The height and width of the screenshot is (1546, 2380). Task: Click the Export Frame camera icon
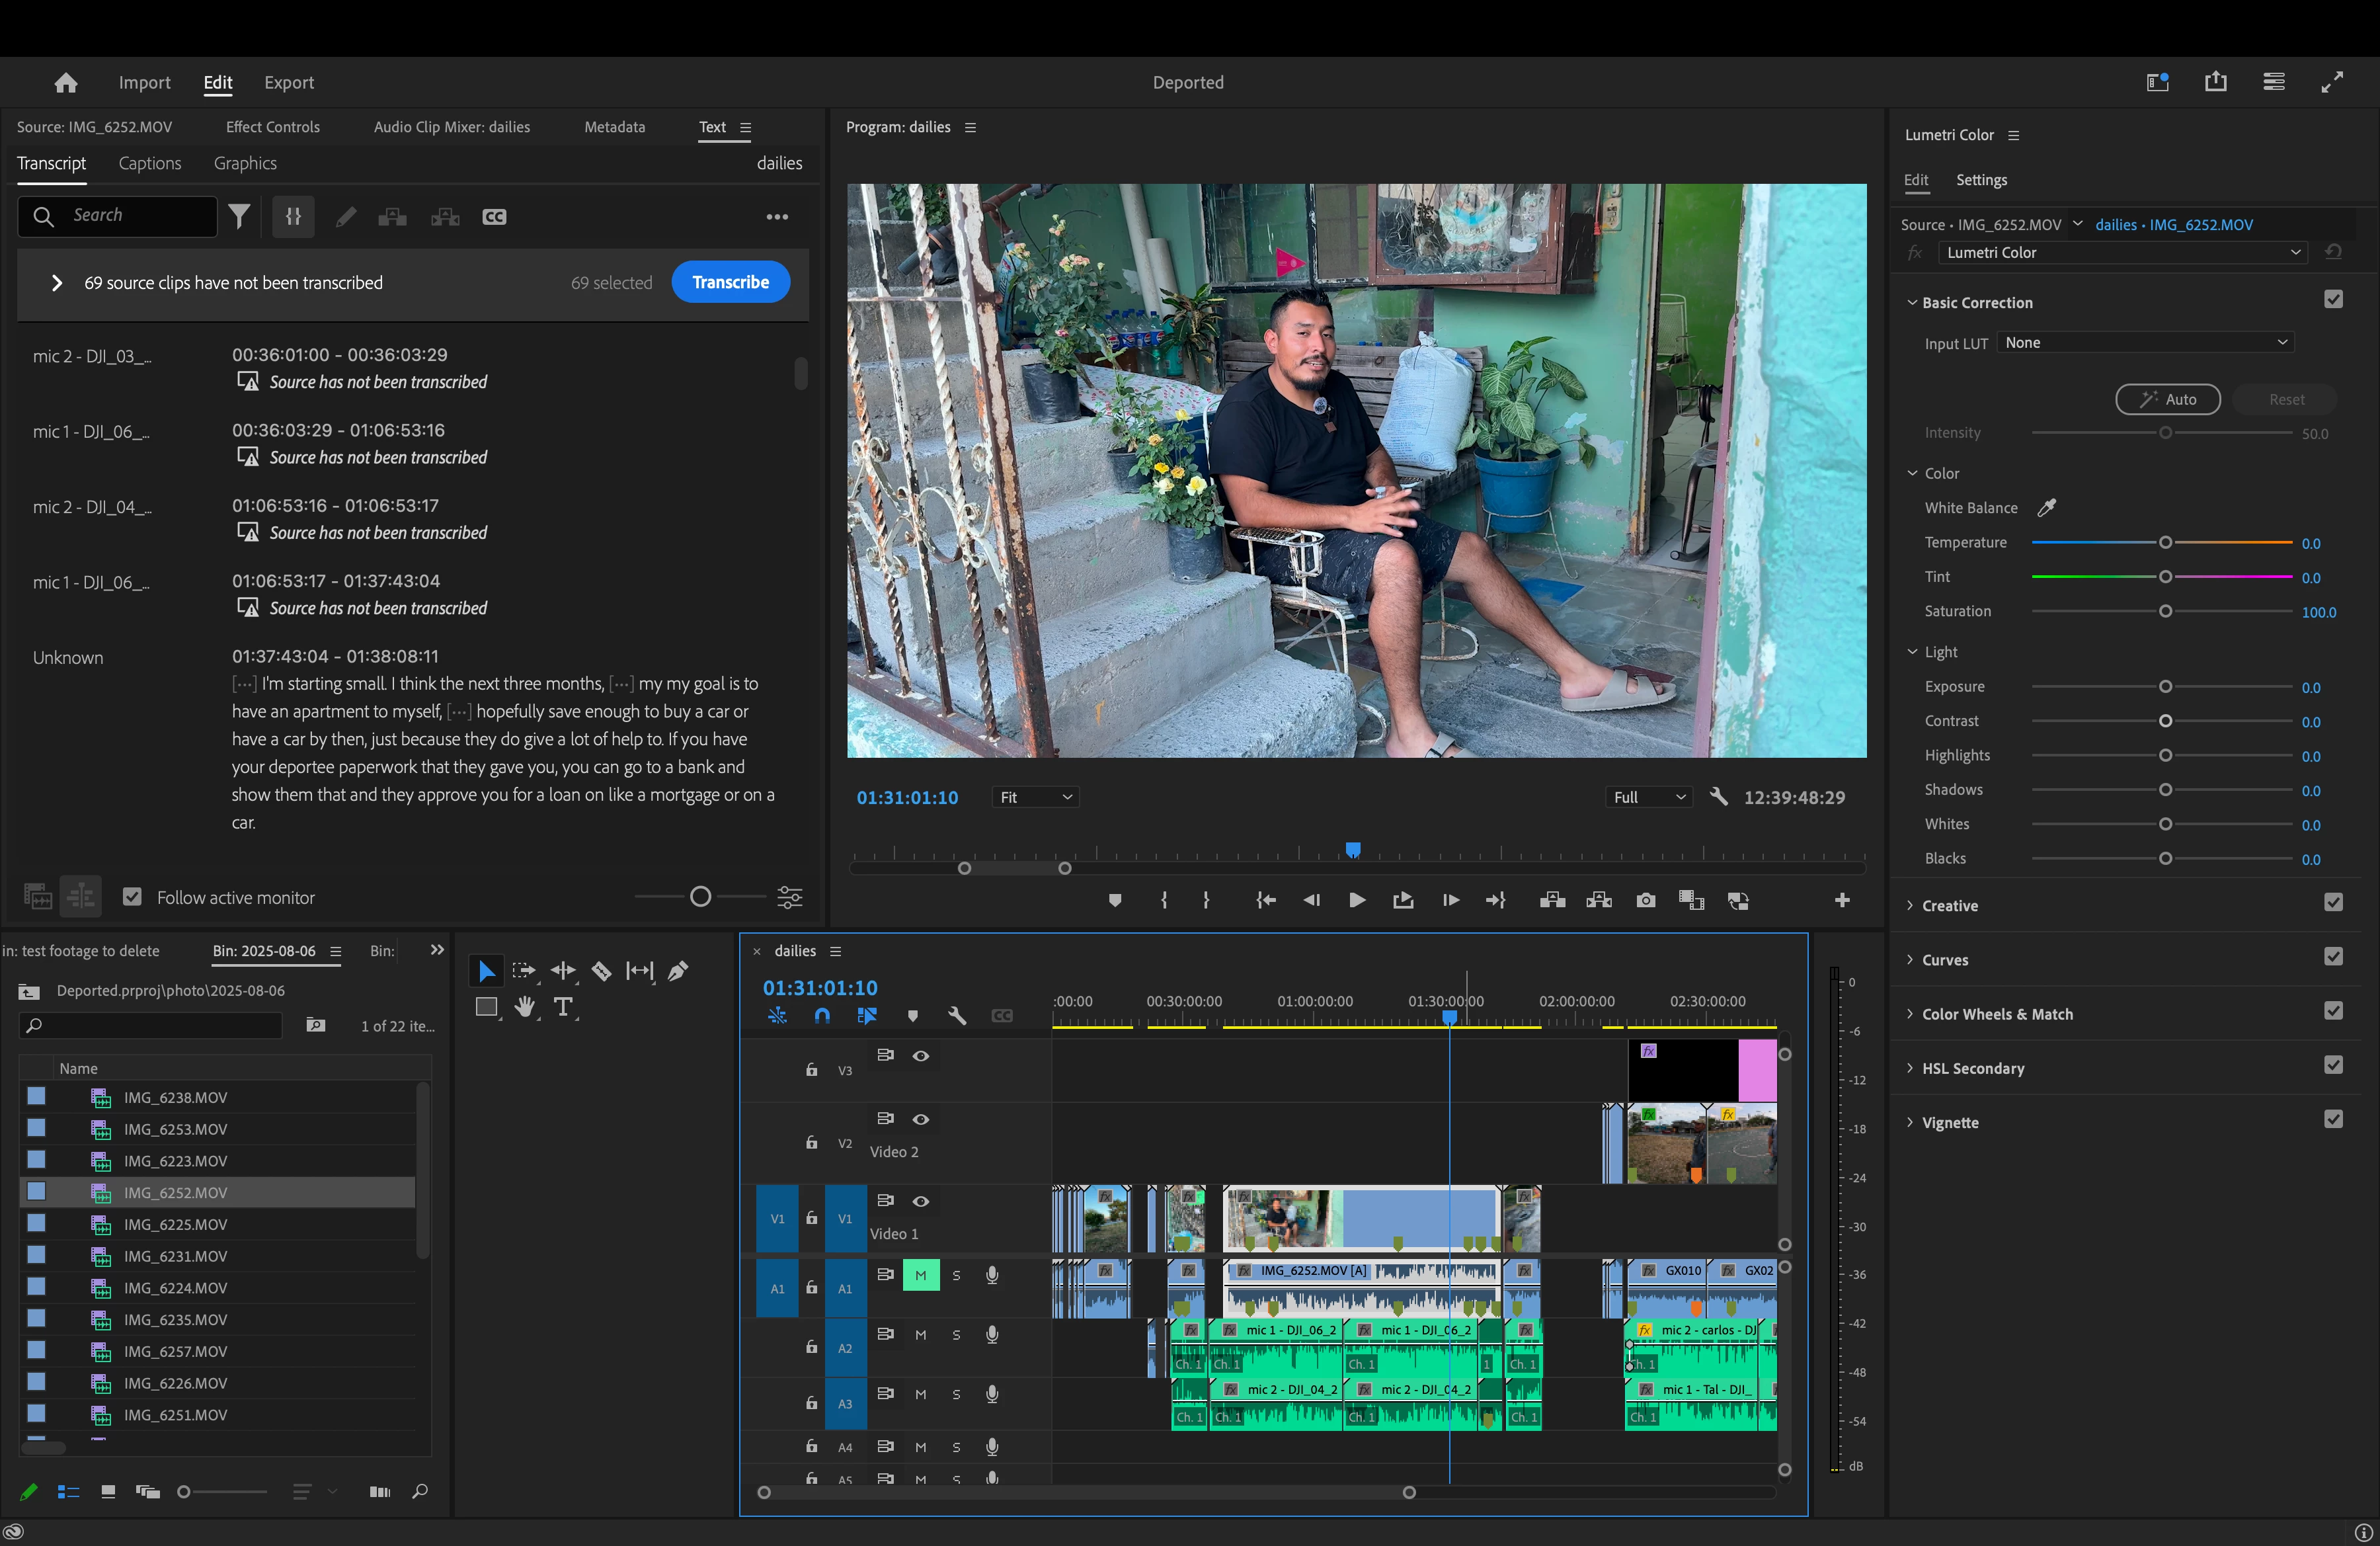(1645, 901)
